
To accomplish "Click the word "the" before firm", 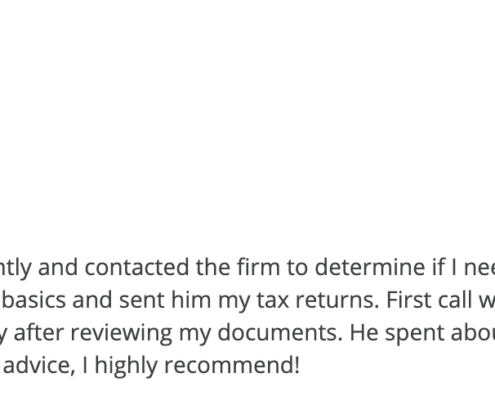I will 213,267.
